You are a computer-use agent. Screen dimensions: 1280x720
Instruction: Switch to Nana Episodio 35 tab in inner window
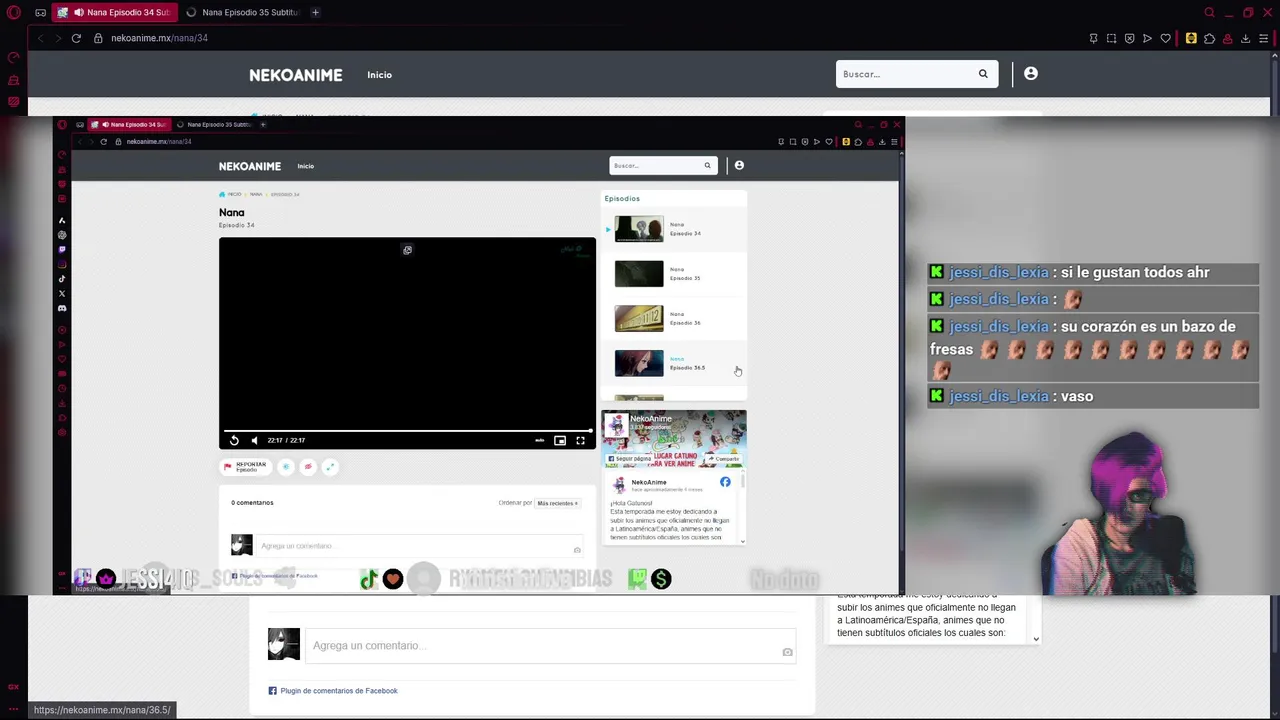click(x=214, y=125)
